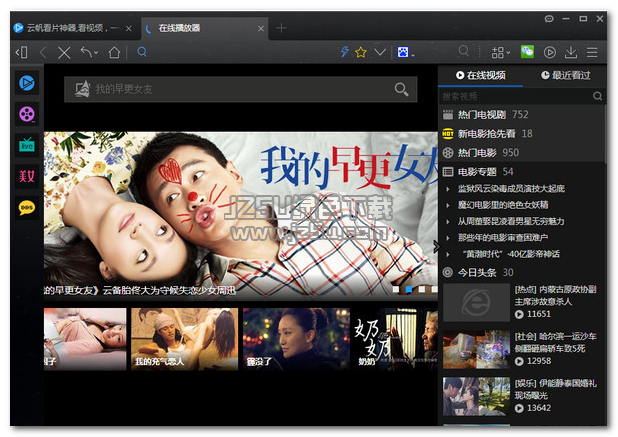Open 那些年的电影审查国难户 item

coord(503,237)
